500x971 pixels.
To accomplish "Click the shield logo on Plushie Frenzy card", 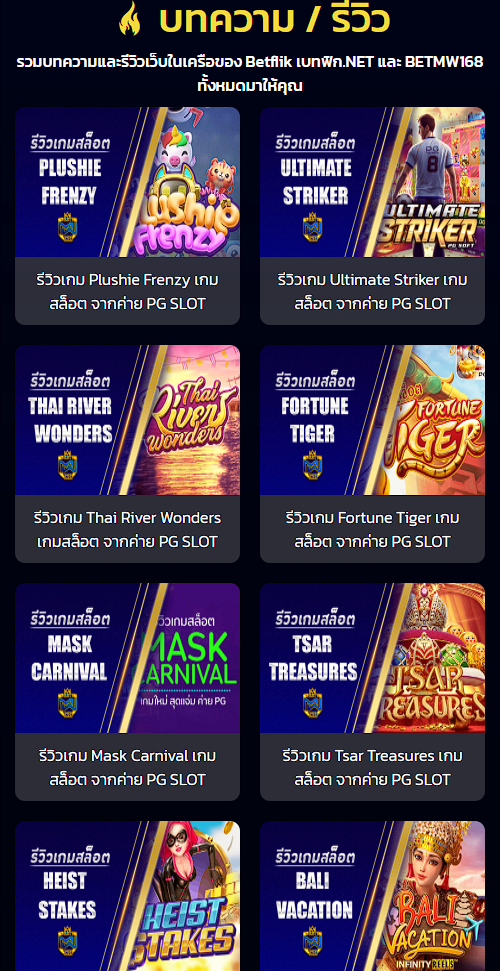I will [x=68, y=227].
